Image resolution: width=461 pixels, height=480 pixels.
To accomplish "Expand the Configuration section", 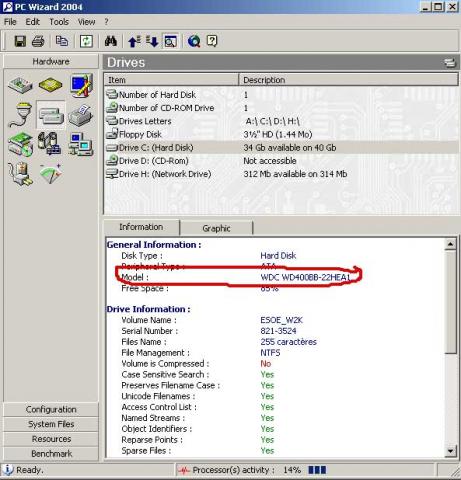I will (x=51, y=409).
